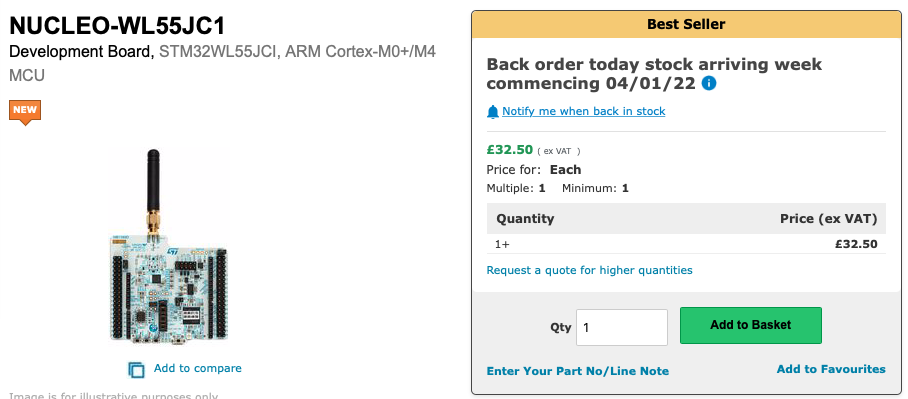Open the NUCLEO board product image
The width and height of the screenshot is (908, 399).
coord(169,246)
